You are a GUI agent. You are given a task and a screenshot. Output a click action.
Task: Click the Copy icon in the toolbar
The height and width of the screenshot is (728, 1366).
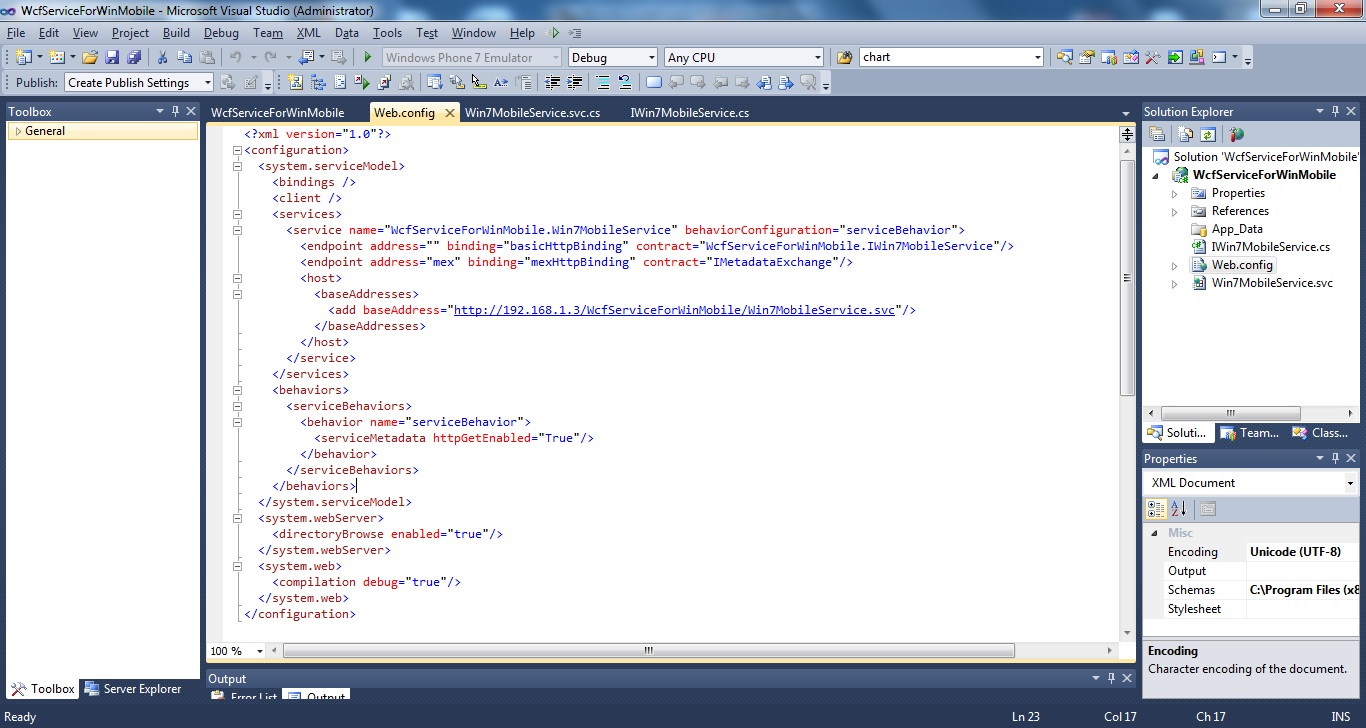click(x=185, y=57)
